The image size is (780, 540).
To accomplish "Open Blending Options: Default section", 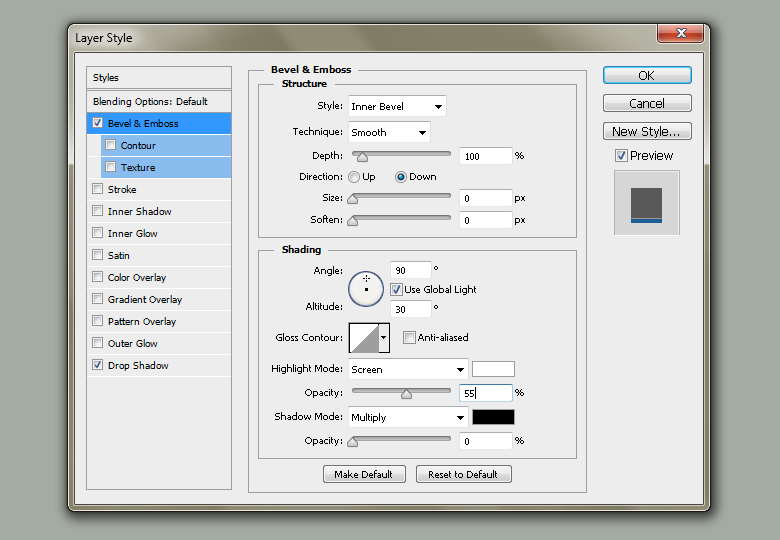I will coord(150,102).
